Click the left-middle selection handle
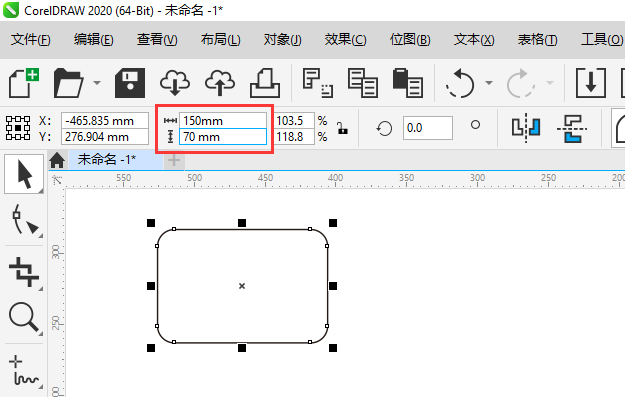The height and width of the screenshot is (397, 625). (x=151, y=286)
